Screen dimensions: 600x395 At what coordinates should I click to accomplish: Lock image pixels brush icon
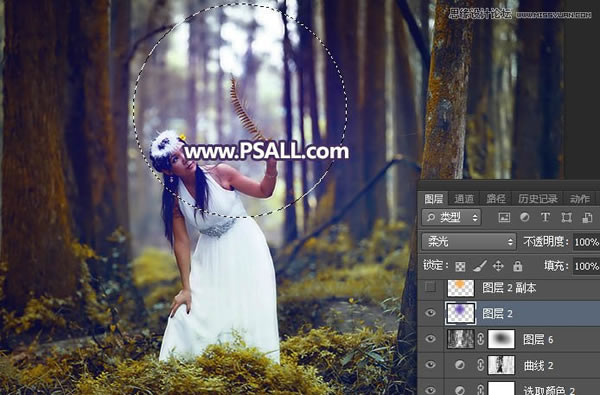(479, 266)
